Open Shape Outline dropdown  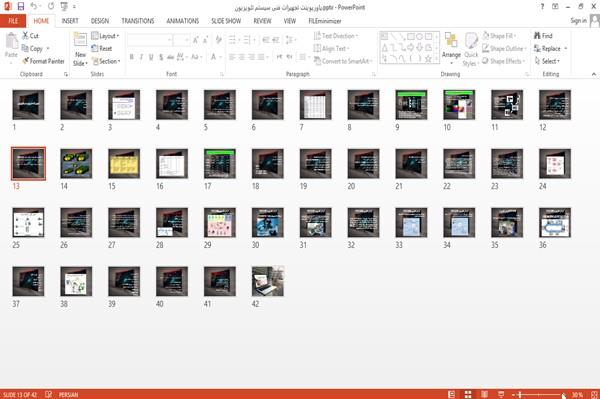(x=505, y=49)
